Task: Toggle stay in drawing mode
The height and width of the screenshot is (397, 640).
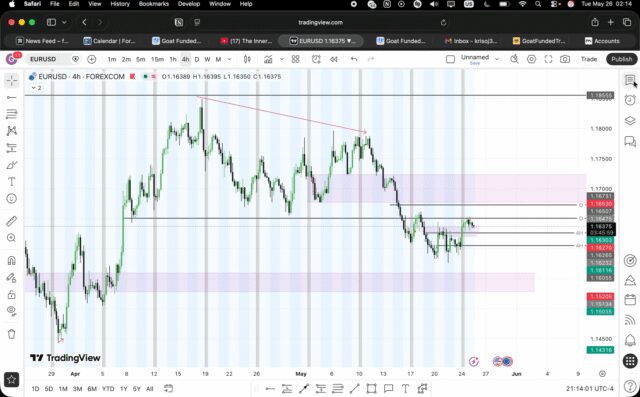Action: point(11,277)
